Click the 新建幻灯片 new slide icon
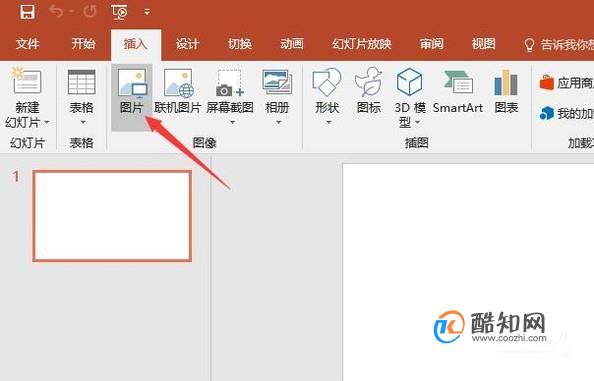Viewport: 594px width, 381px height. coord(27,81)
